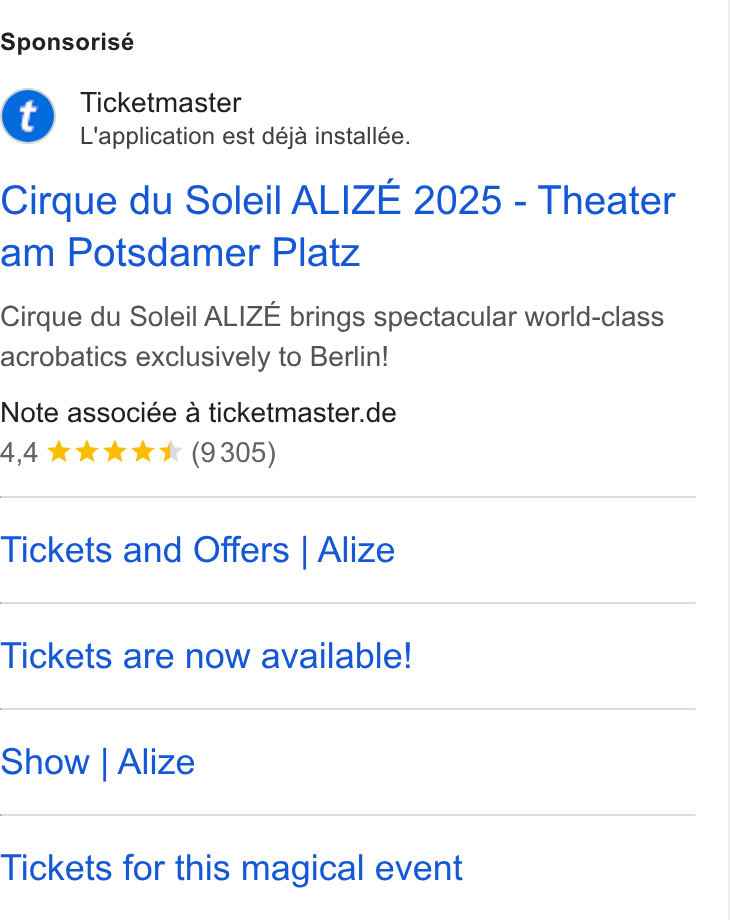Click the second gold rating star
The width and height of the screenshot is (730, 920).
(87, 452)
